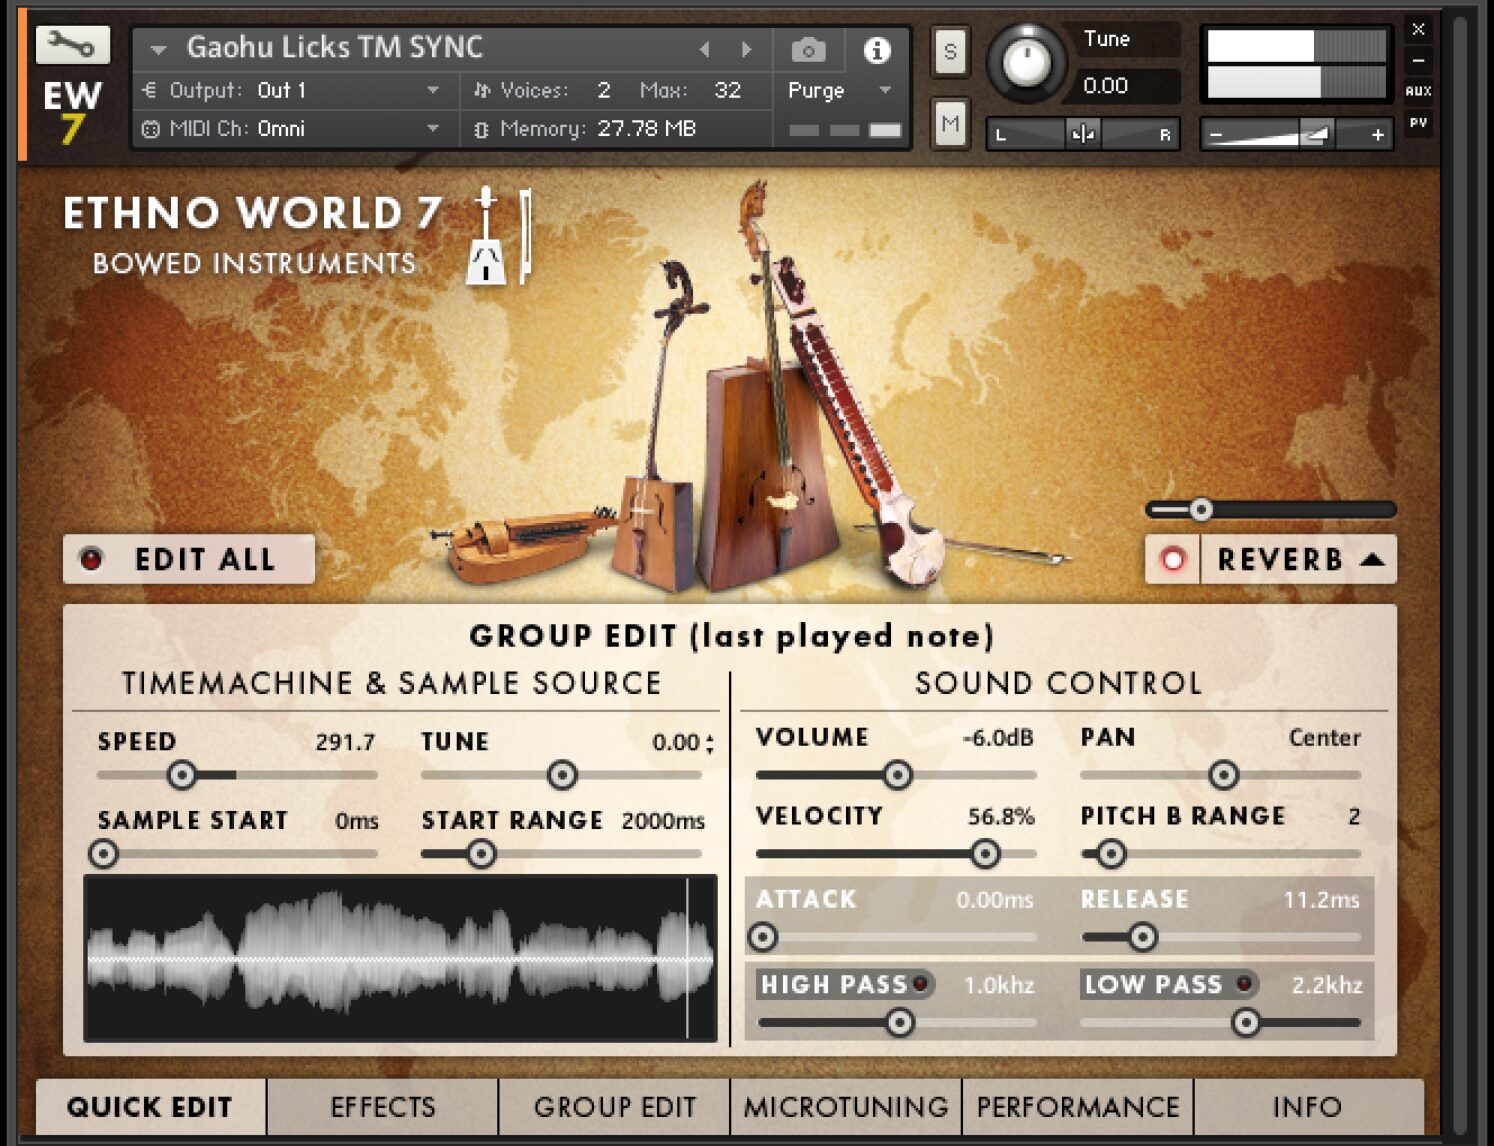Open the instrument name dropdown menu

(158, 49)
